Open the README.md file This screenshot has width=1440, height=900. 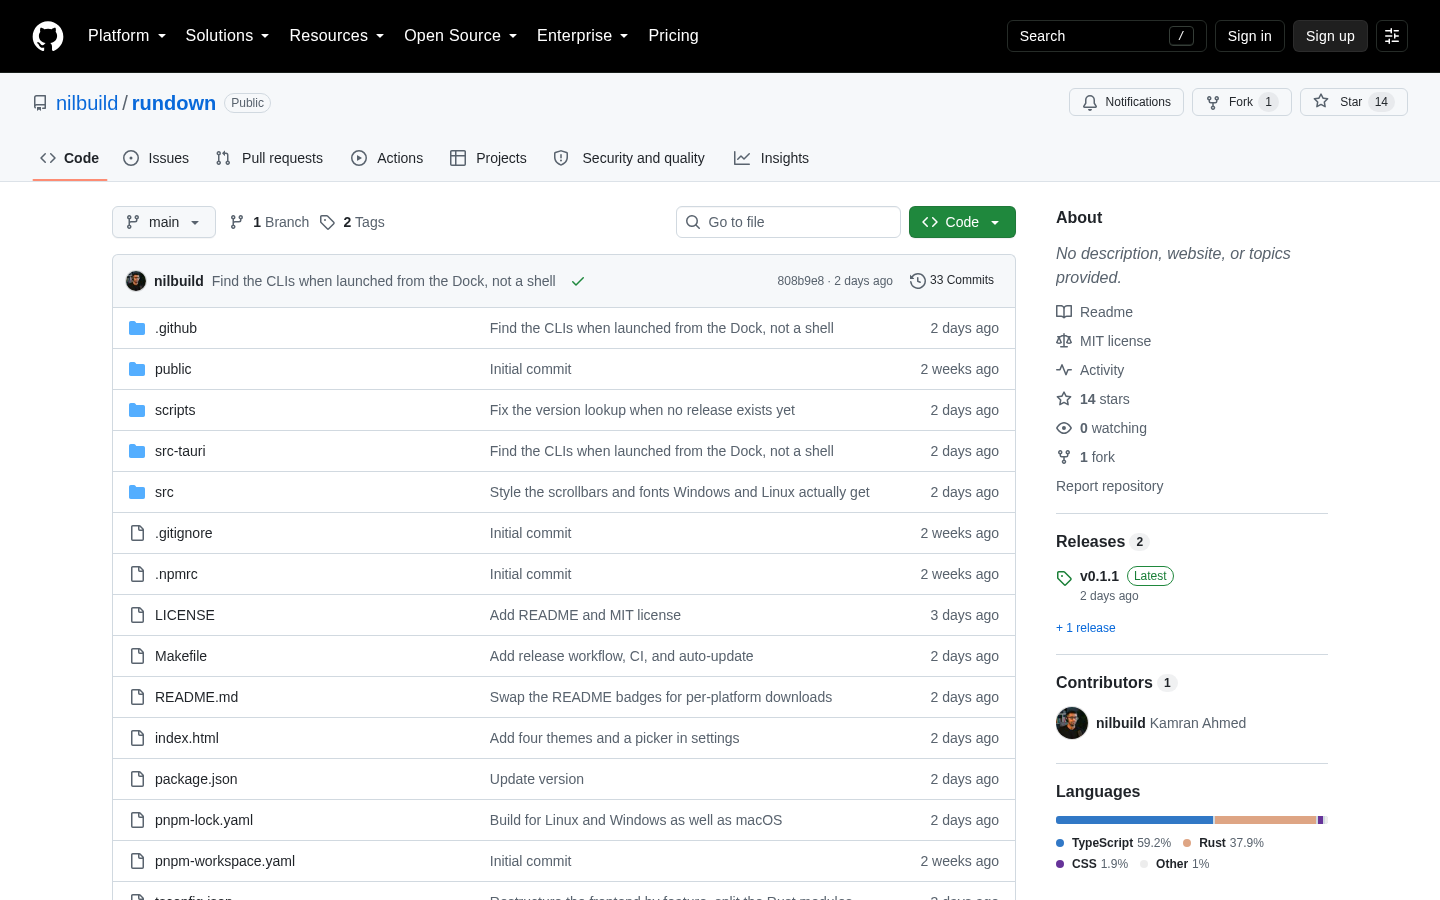[196, 697]
